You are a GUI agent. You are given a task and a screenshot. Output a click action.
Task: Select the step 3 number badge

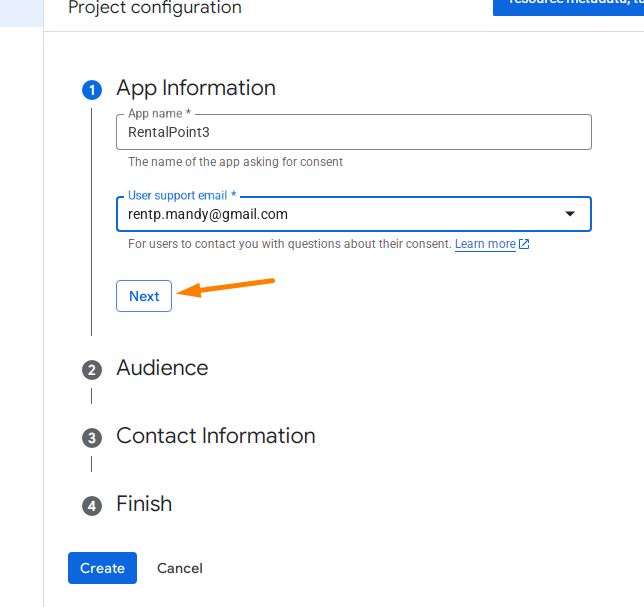tap(92, 438)
